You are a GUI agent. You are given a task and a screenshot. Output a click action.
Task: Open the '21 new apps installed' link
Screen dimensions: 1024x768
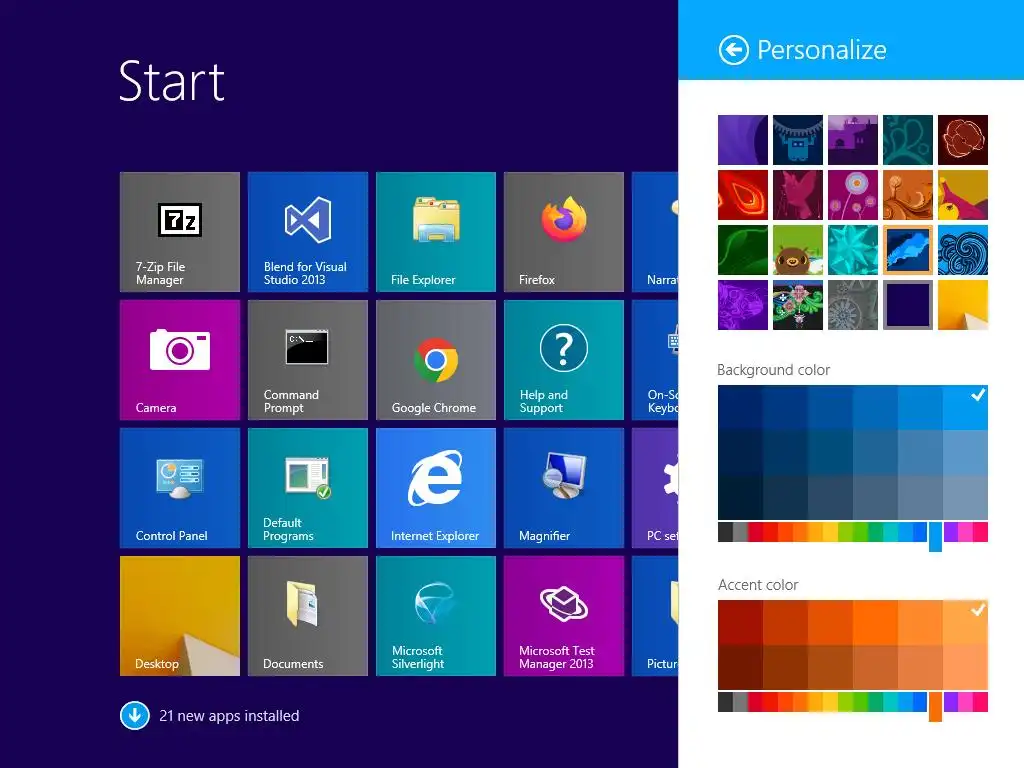click(x=229, y=716)
